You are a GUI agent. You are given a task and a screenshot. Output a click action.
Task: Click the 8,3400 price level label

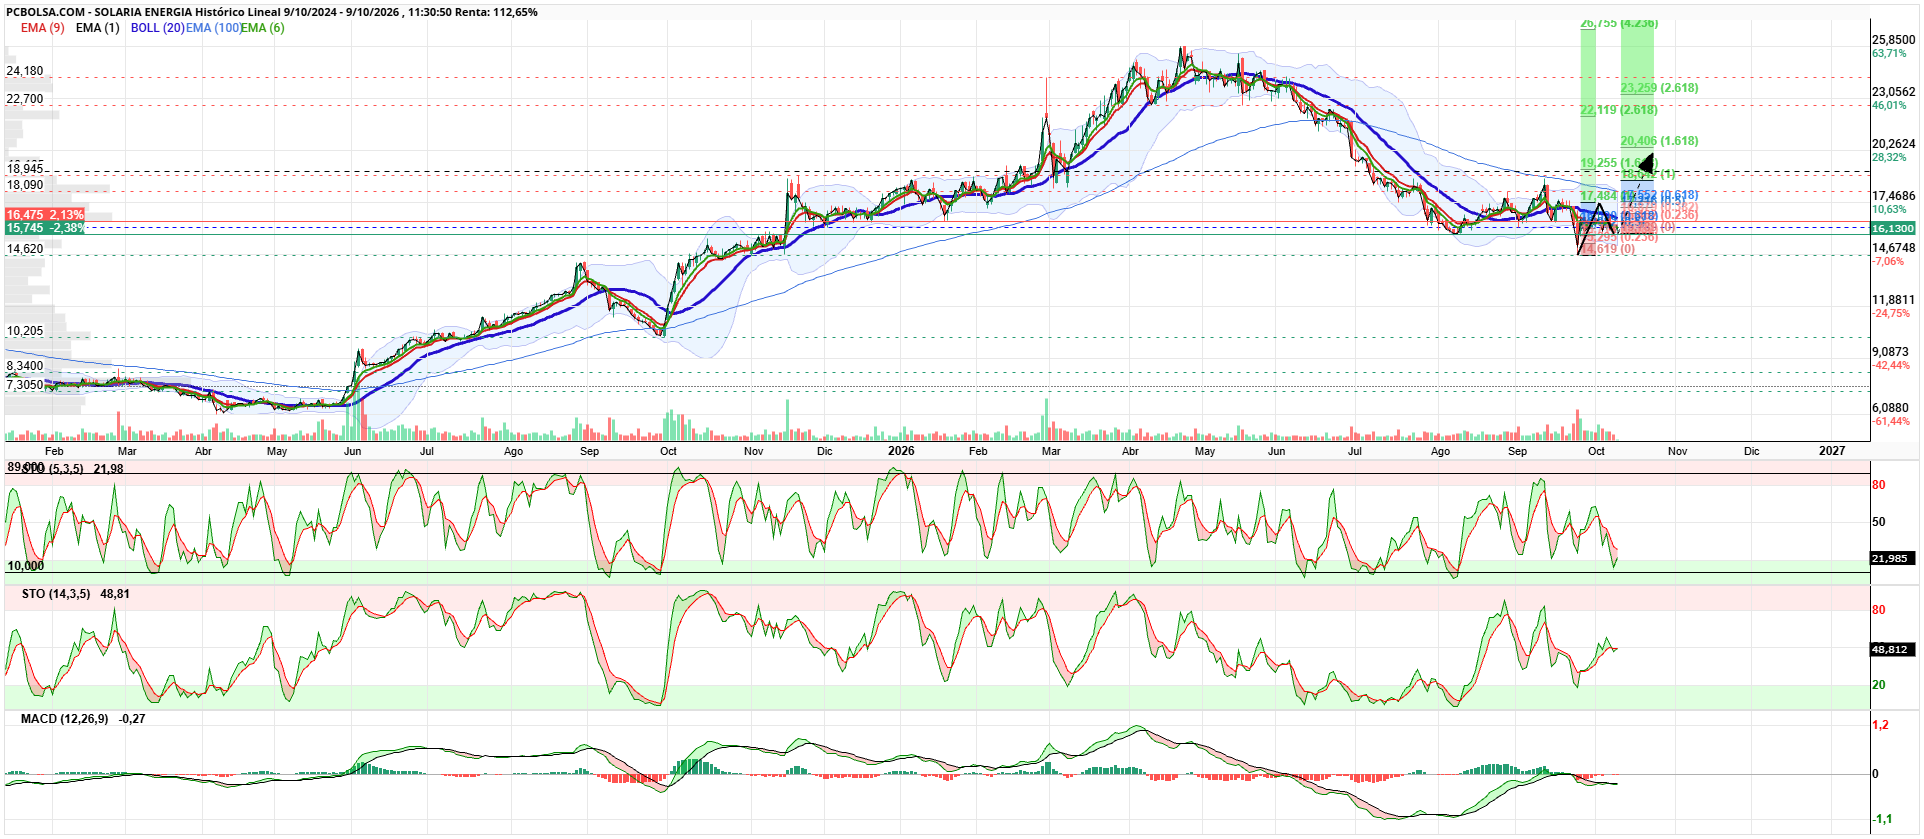pyautogui.click(x=25, y=366)
